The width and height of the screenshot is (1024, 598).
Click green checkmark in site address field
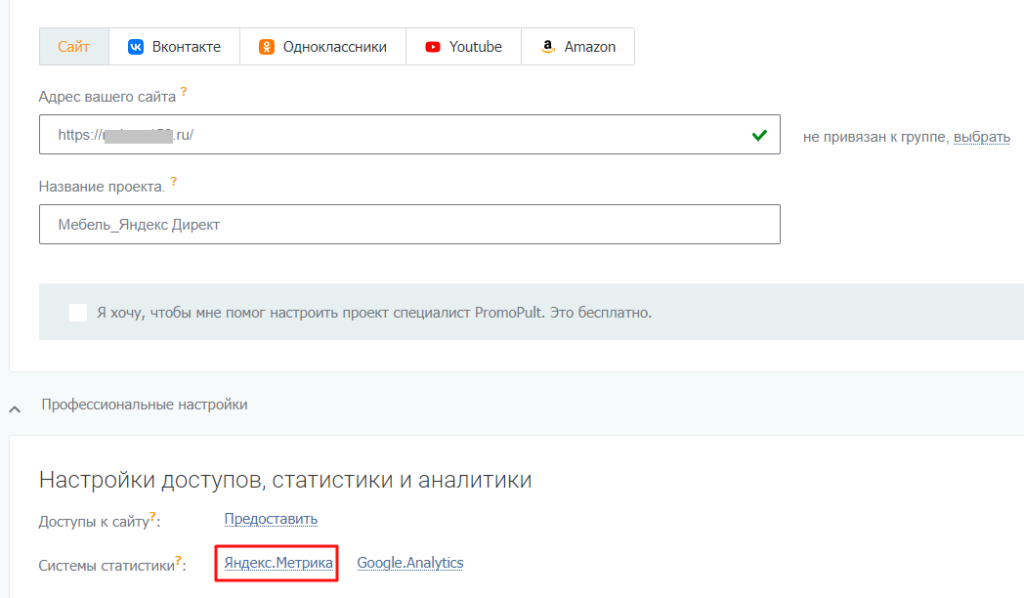tap(760, 135)
